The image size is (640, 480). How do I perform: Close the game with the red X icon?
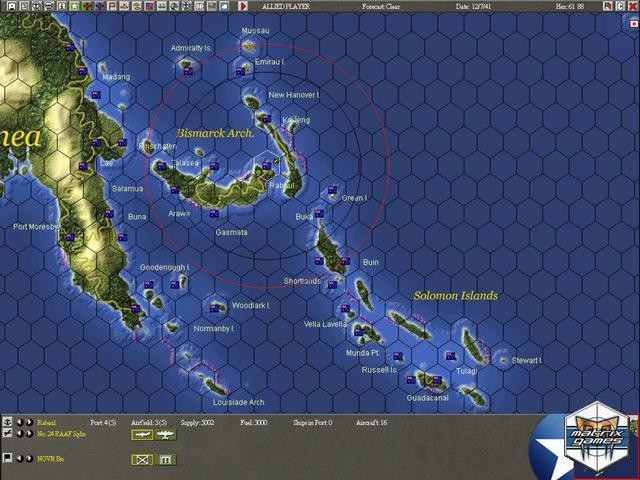pyautogui.click(x=633, y=6)
